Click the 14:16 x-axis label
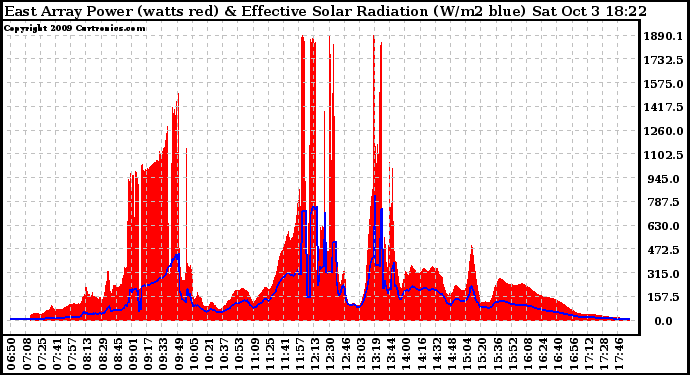Image resolution: width=690 pixels, height=375 pixels. click(x=422, y=353)
